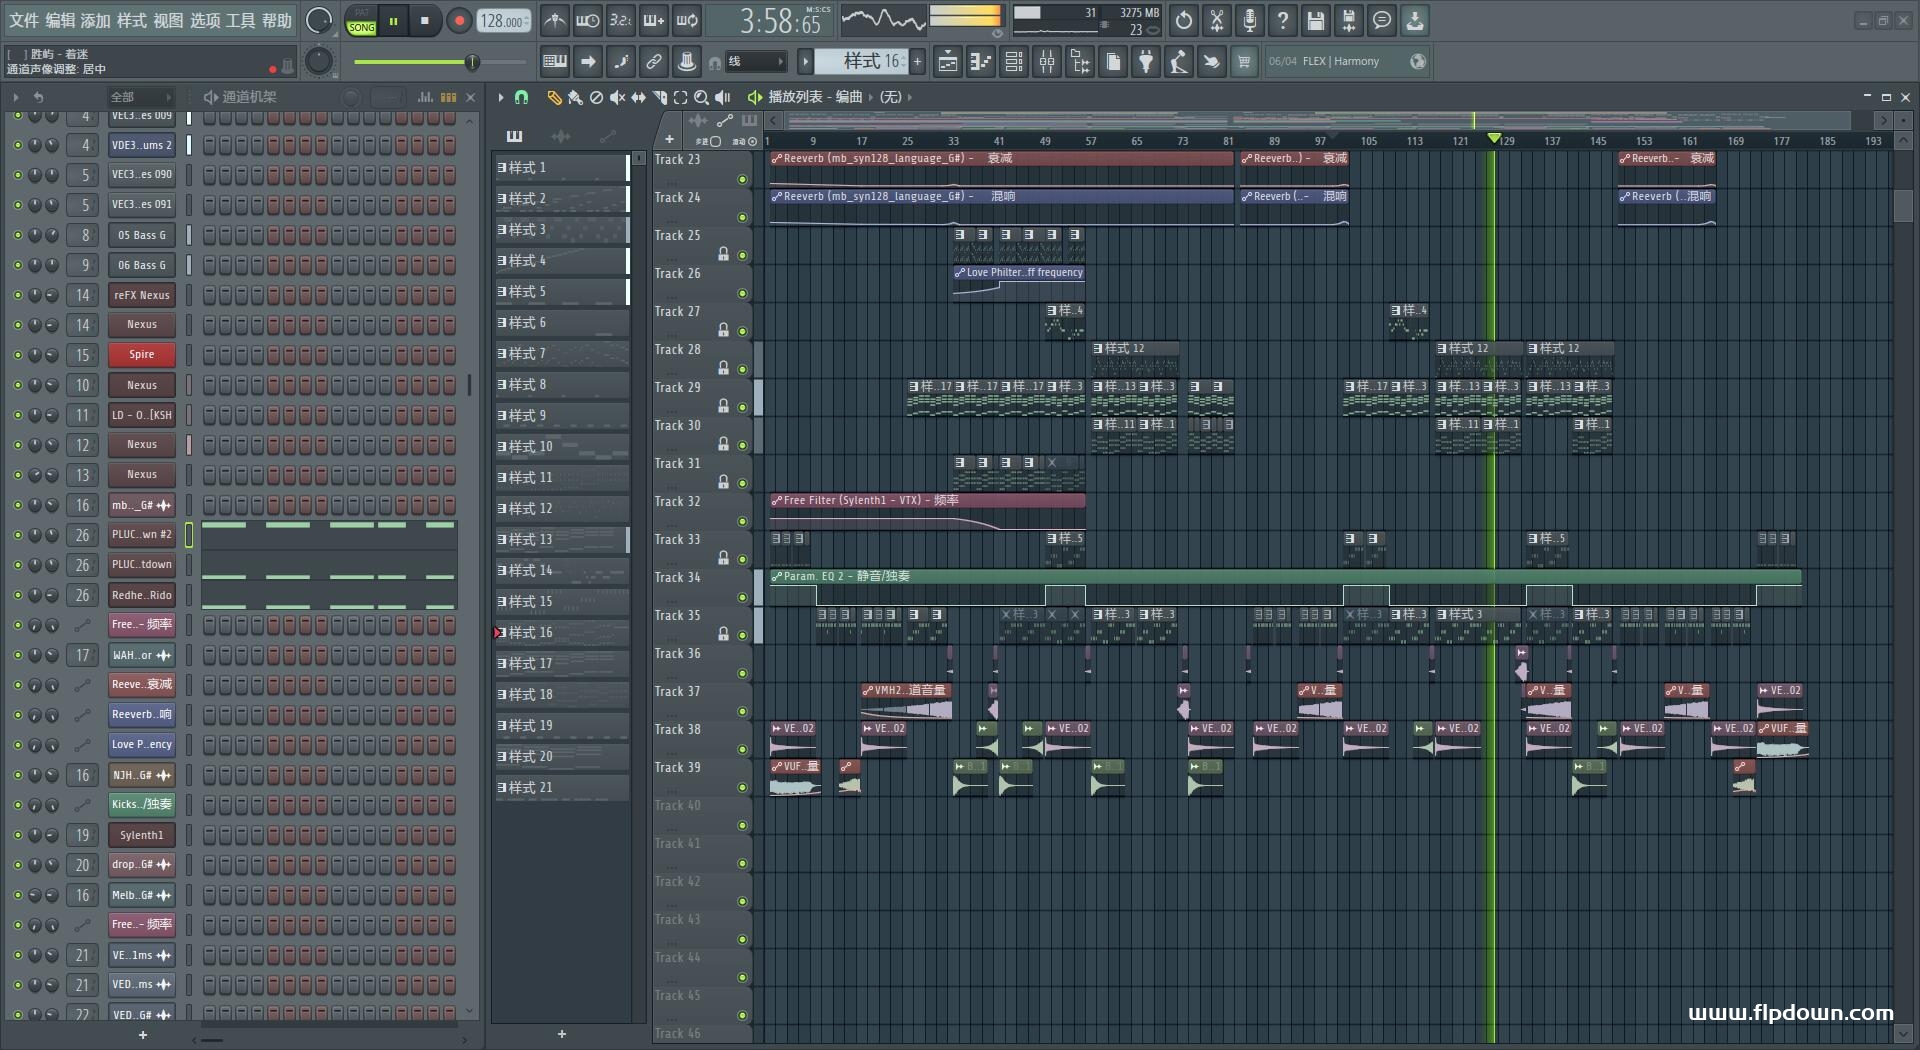Export audio via render icon
1920x1050 pixels.
pos(1349,20)
